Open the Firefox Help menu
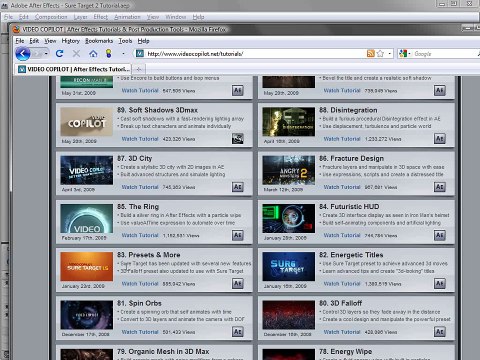480x360 pixels. point(143,41)
